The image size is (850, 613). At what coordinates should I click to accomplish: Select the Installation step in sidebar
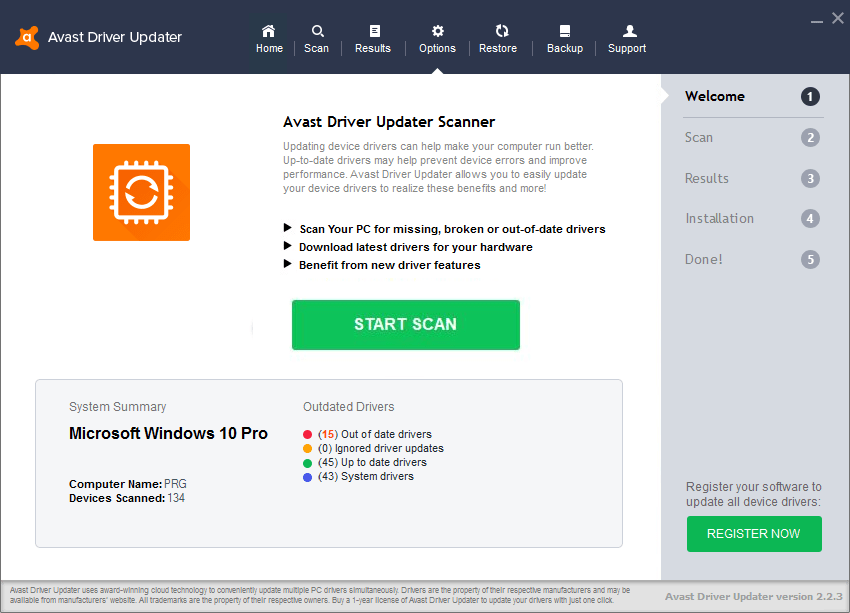pos(719,218)
